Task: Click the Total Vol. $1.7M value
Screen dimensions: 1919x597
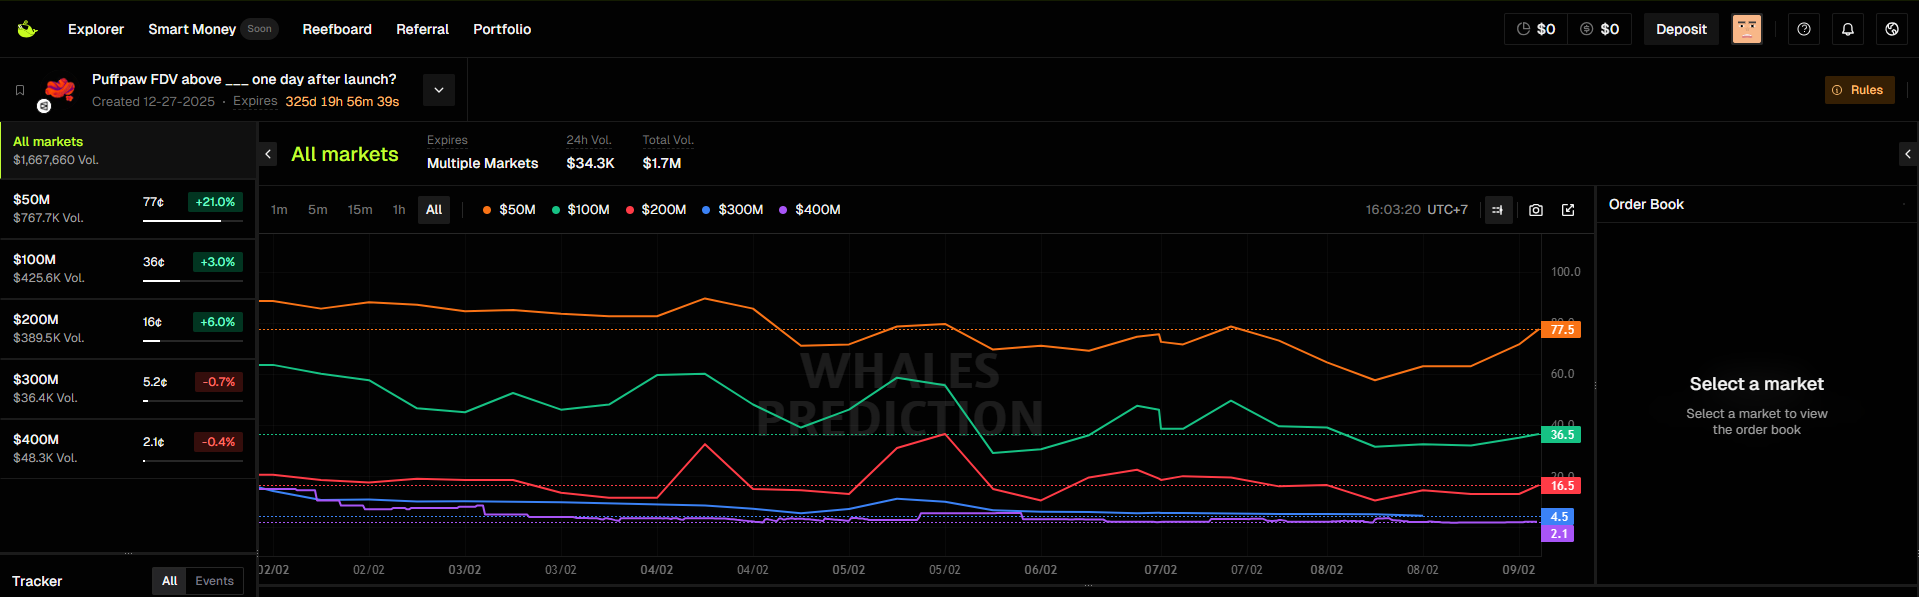Action: (x=662, y=163)
